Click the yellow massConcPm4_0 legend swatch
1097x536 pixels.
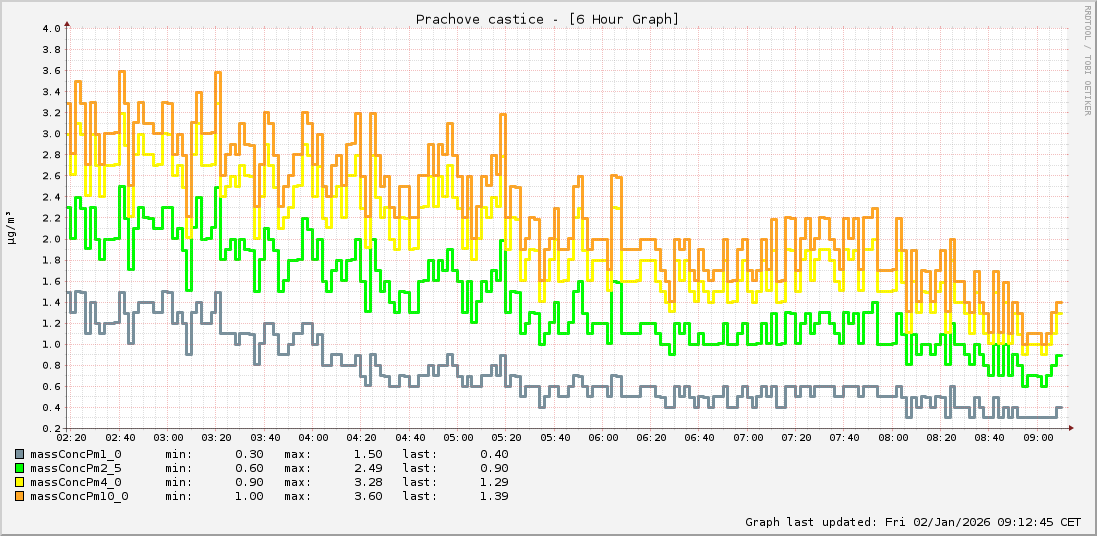point(19,482)
